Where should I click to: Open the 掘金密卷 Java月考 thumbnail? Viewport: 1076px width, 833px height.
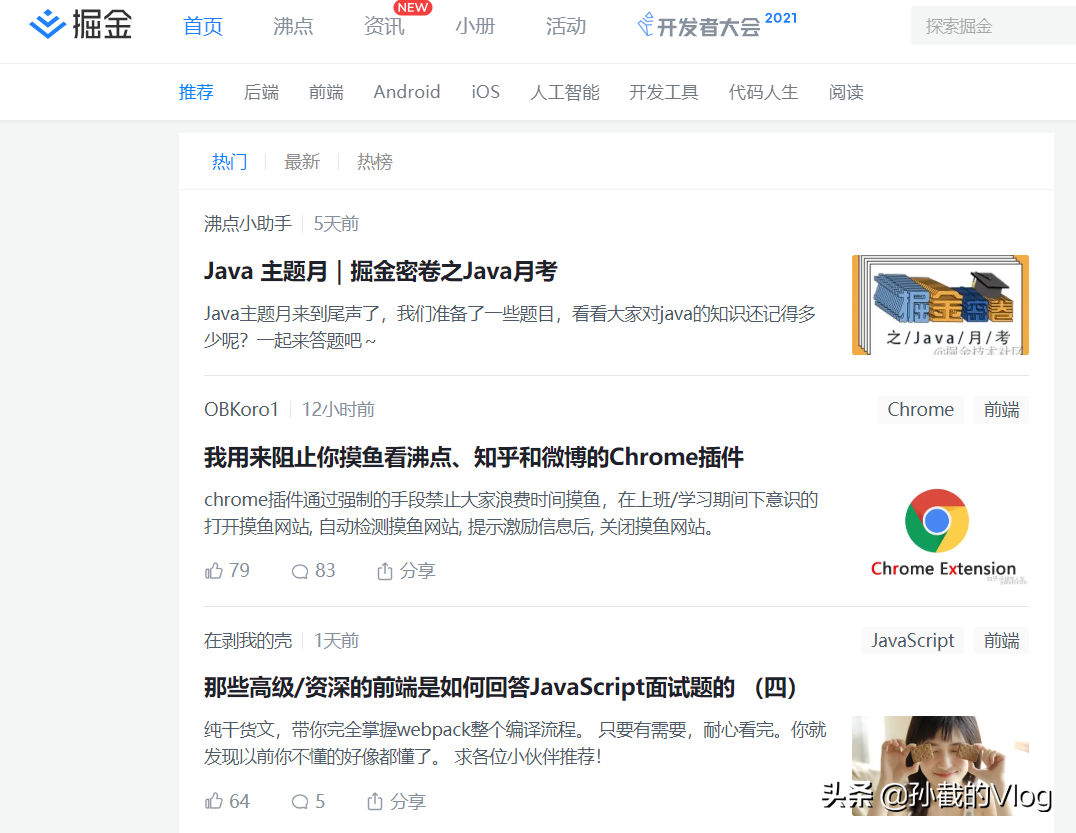[940, 305]
